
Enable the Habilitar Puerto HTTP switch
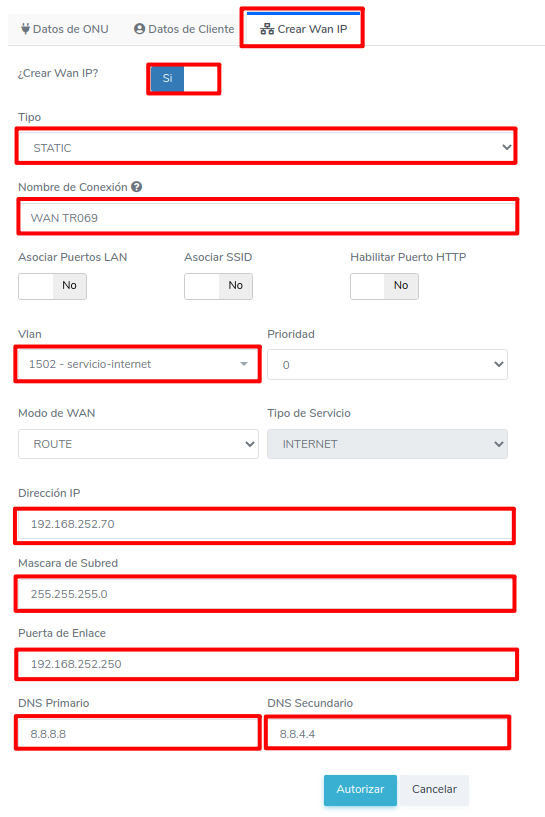(x=385, y=286)
